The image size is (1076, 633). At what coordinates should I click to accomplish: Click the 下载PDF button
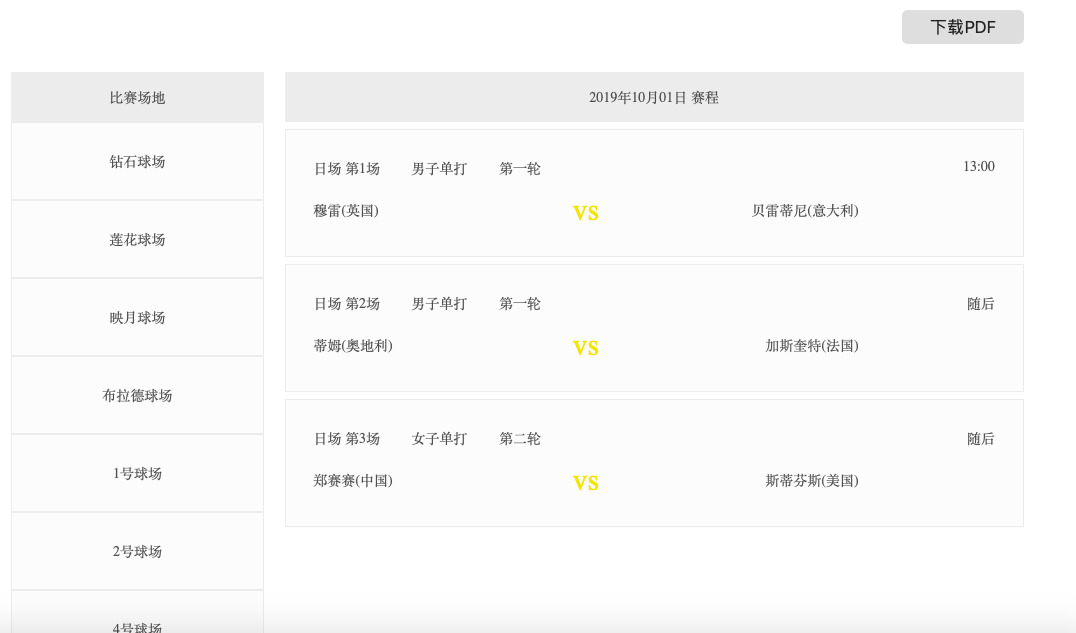[x=962, y=27]
